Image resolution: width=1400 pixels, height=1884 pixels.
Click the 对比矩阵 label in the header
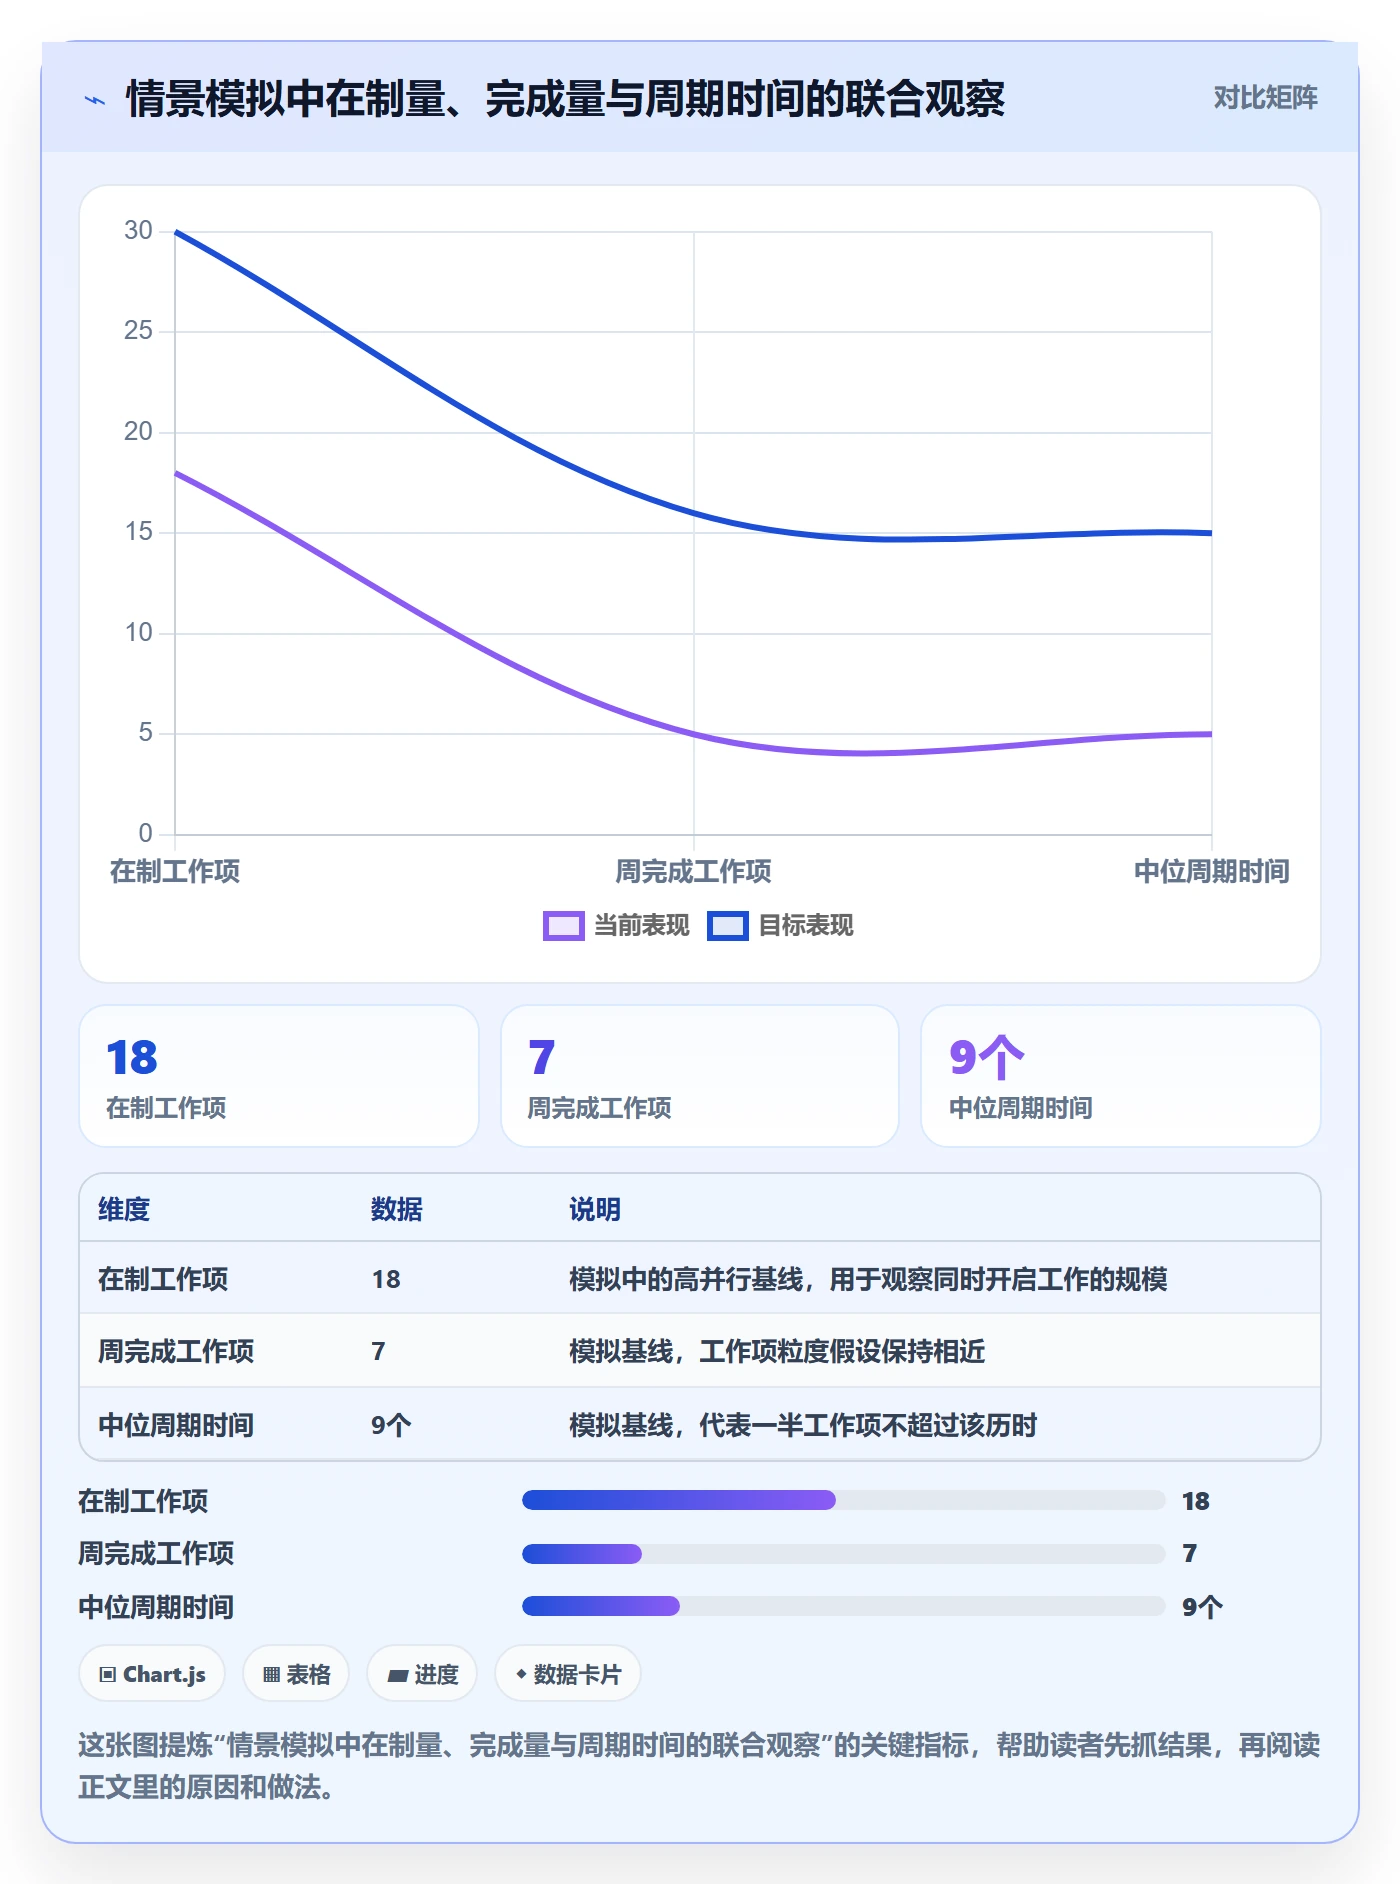pyautogui.click(x=1265, y=98)
